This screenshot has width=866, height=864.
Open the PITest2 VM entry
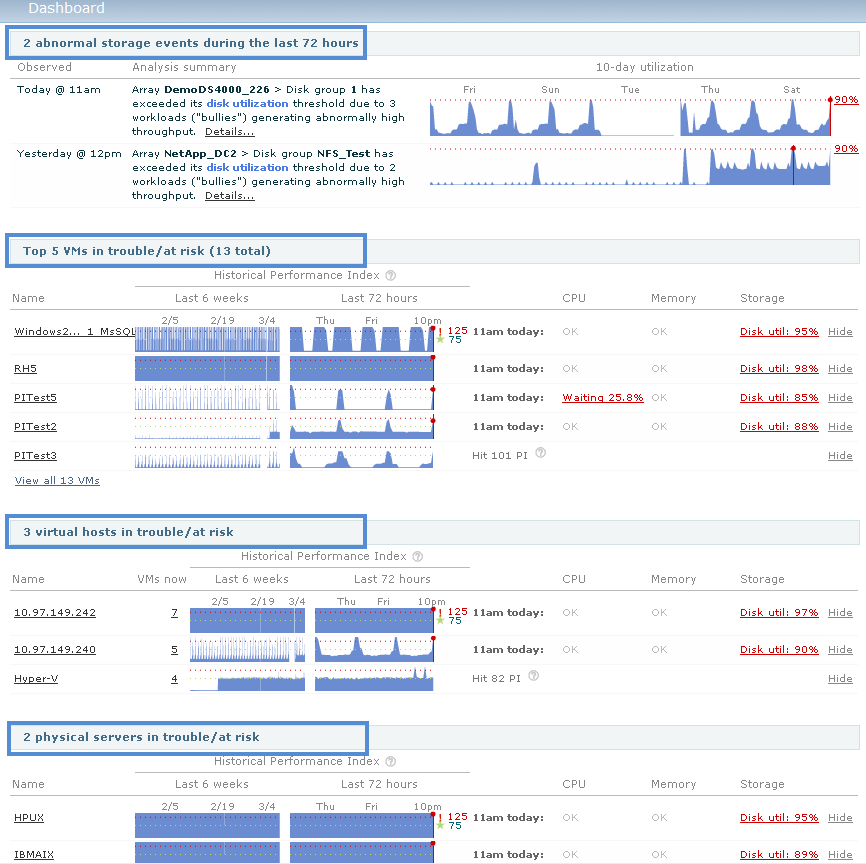[x=35, y=426]
